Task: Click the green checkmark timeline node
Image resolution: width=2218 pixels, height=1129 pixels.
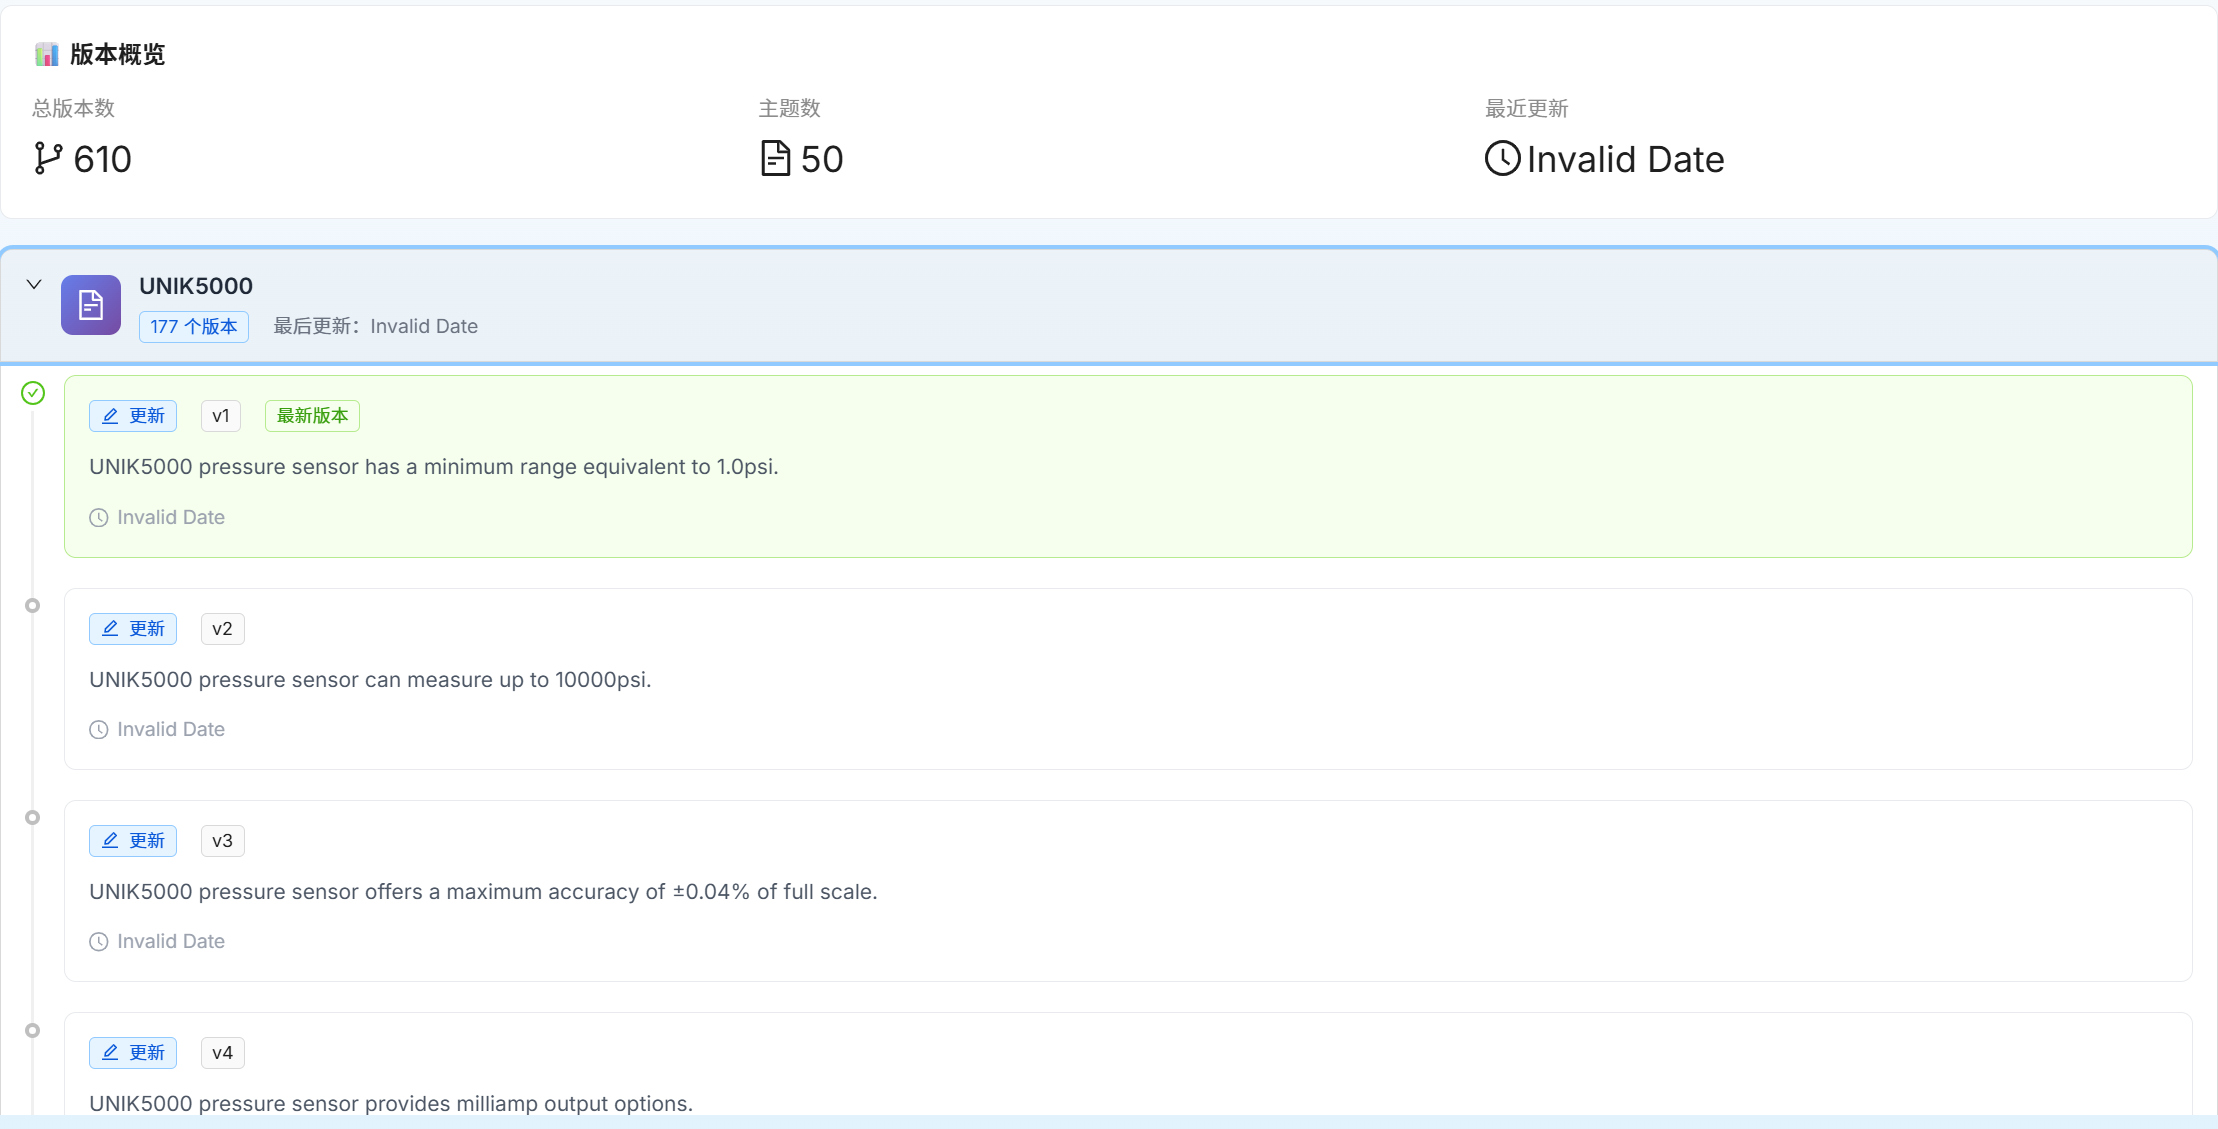Action: (33, 393)
